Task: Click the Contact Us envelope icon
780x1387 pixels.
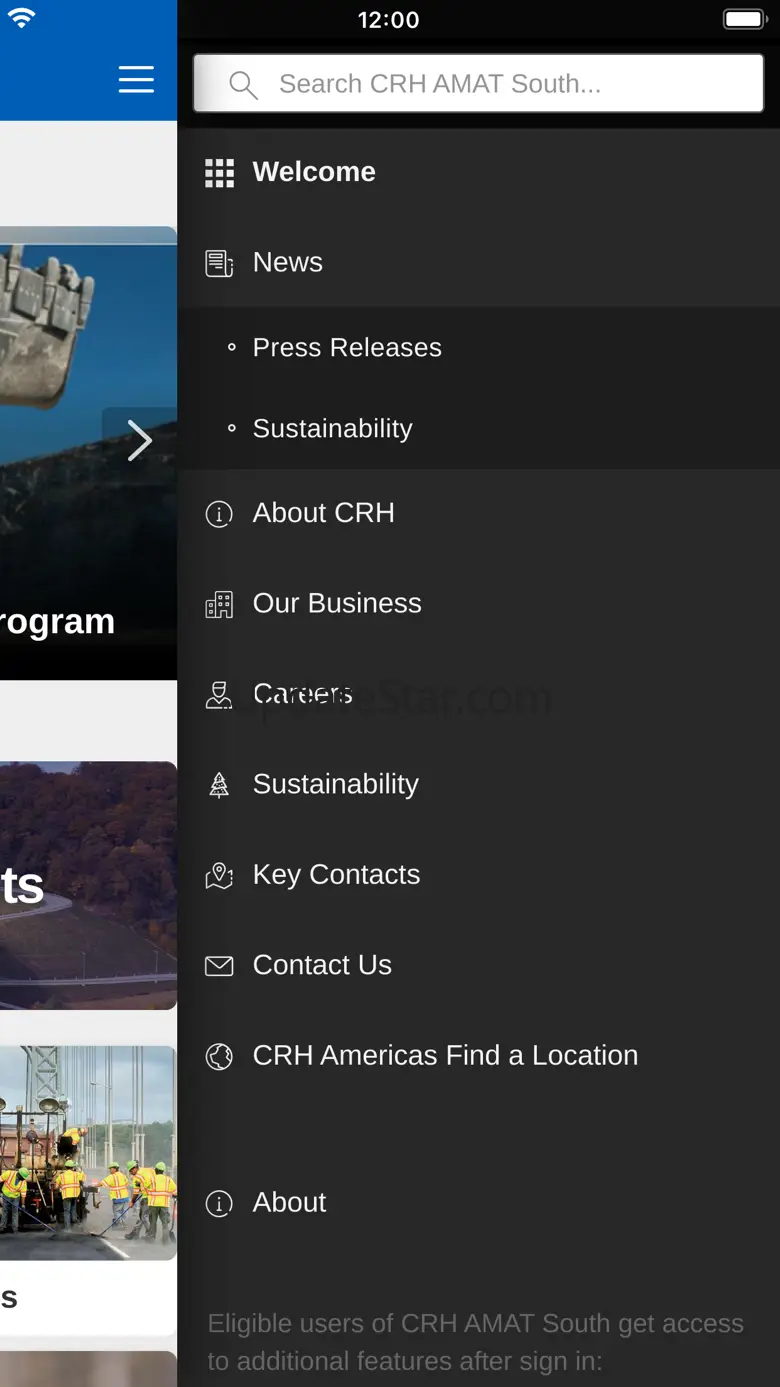Action: pyautogui.click(x=219, y=966)
